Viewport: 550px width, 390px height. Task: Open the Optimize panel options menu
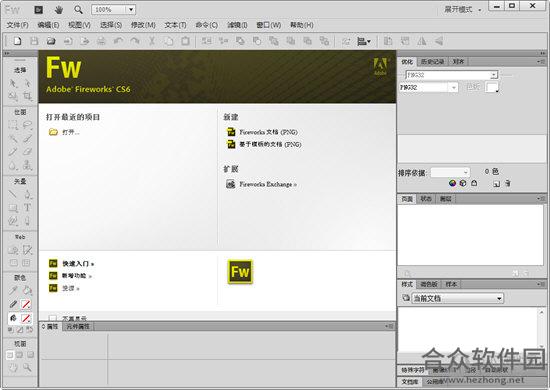pyautogui.click(x=541, y=62)
